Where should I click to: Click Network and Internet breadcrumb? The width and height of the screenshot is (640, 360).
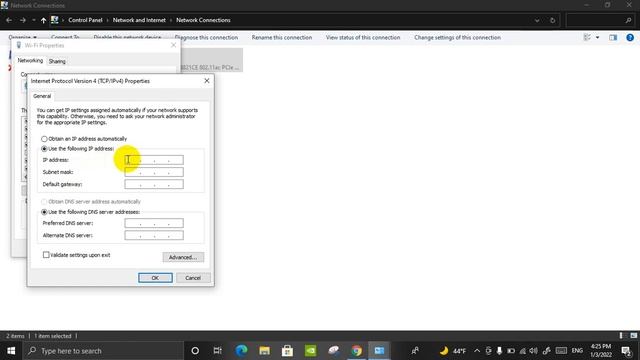(139, 20)
